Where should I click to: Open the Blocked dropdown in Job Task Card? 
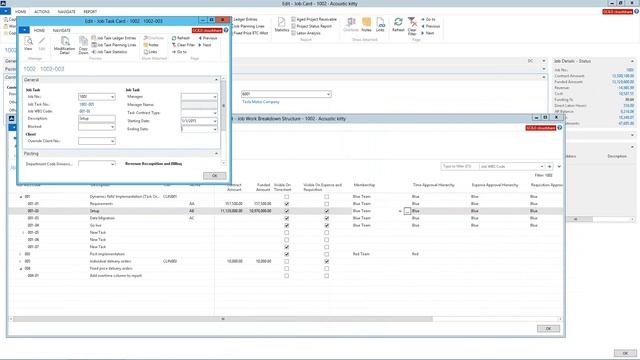(112, 127)
